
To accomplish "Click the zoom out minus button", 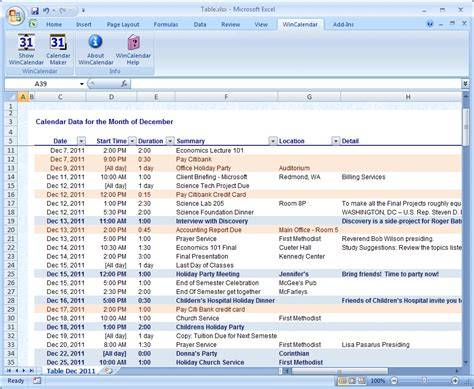I will [x=394, y=380].
